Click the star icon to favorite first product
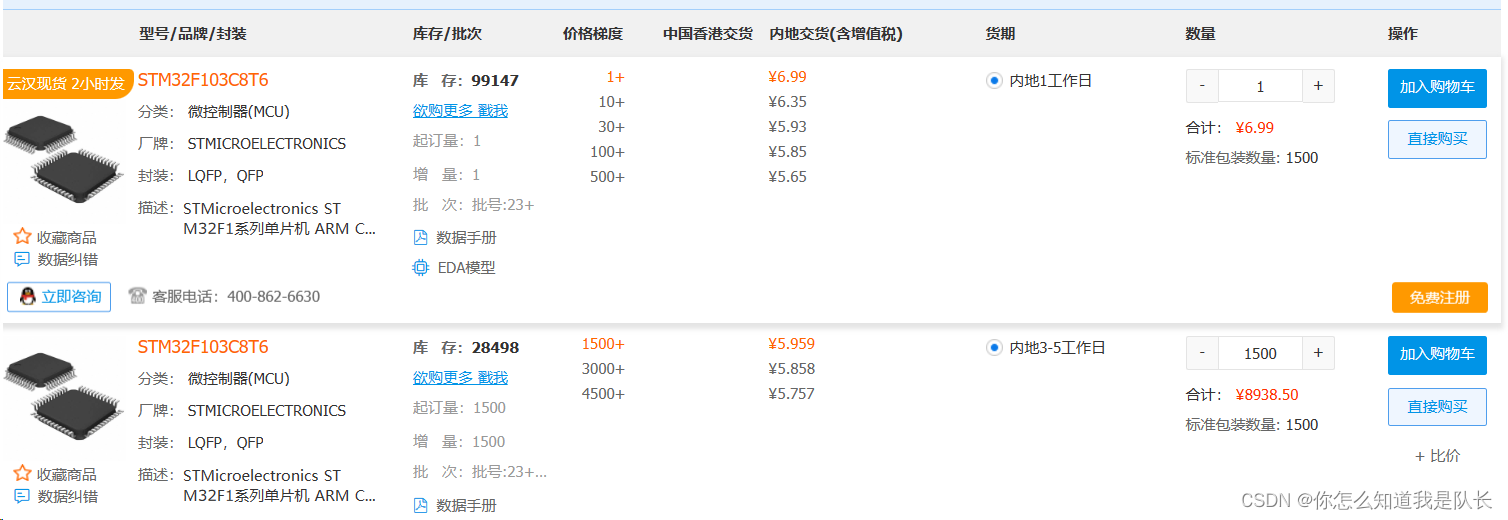This screenshot has width=1508, height=520. click(x=22, y=237)
